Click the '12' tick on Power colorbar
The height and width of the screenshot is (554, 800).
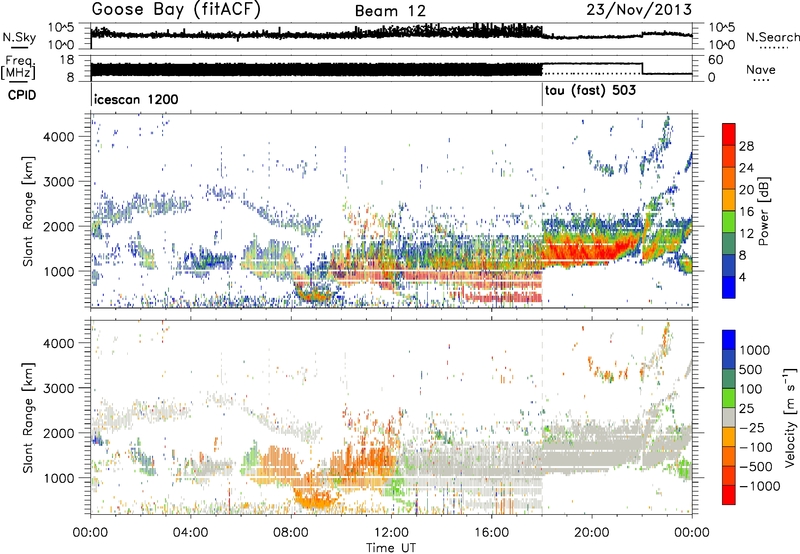tap(746, 234)
